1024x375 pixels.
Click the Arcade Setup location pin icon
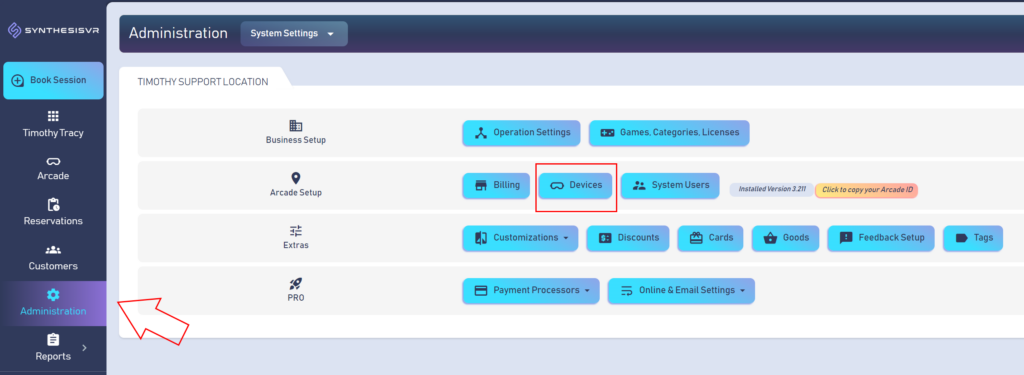296,178
